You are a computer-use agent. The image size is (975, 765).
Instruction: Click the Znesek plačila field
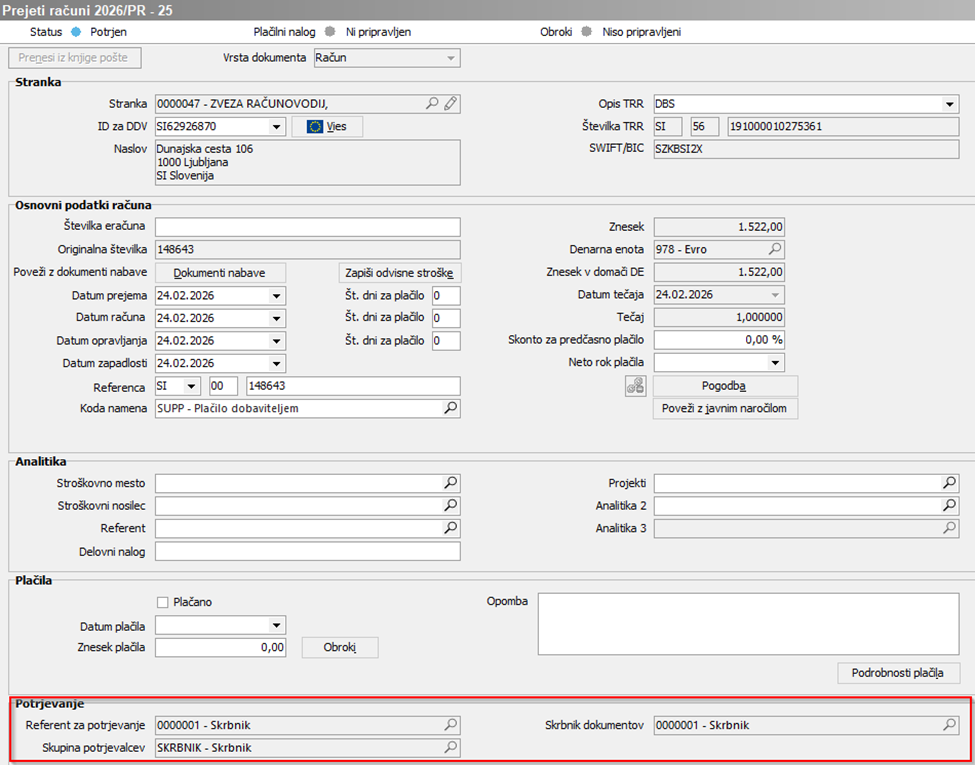(221, 647)
